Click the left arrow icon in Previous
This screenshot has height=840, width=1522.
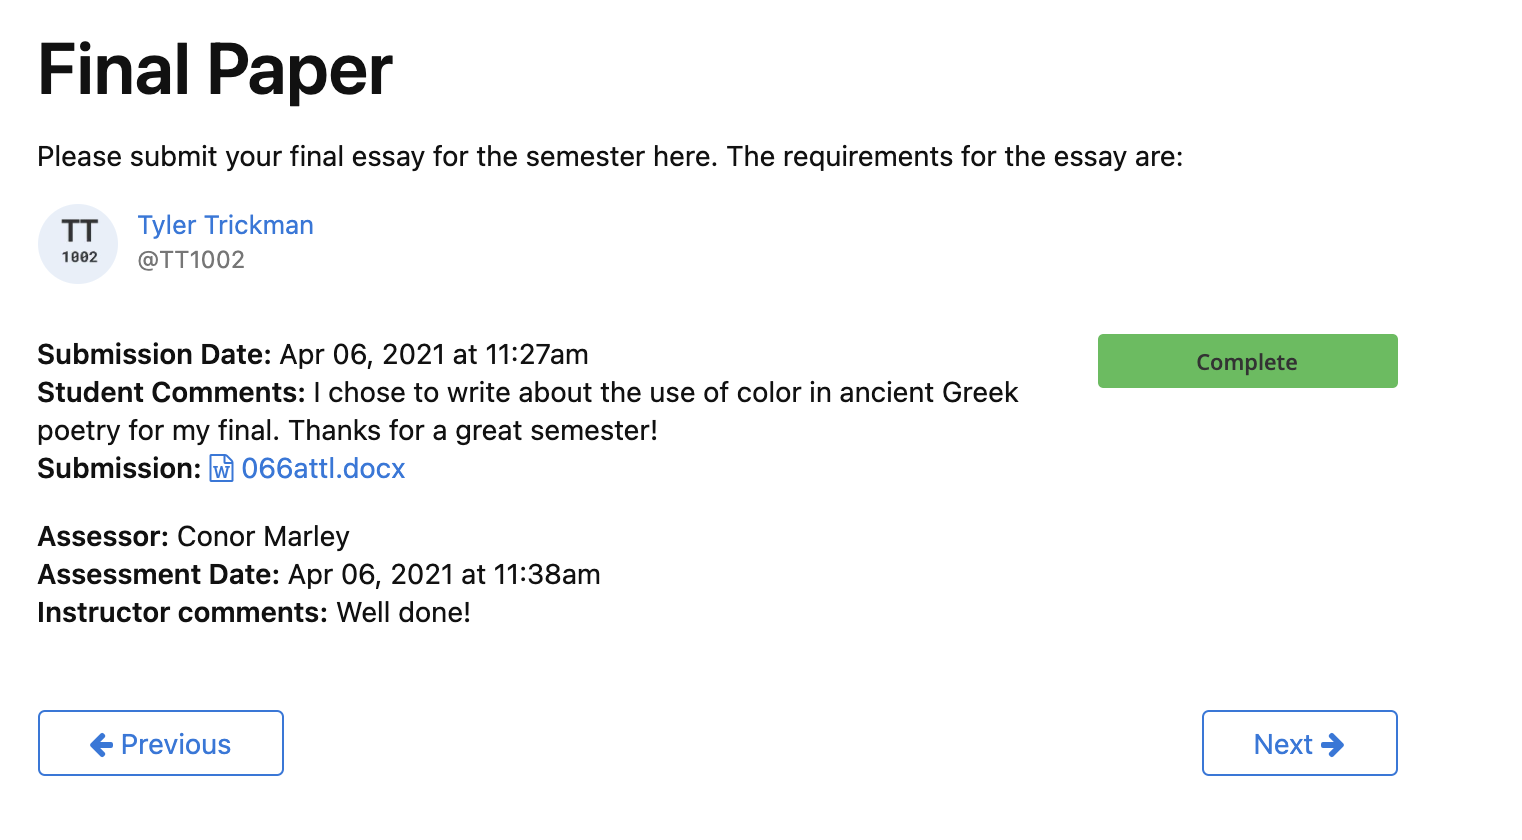pyautogui.click(x=101, y=744)
